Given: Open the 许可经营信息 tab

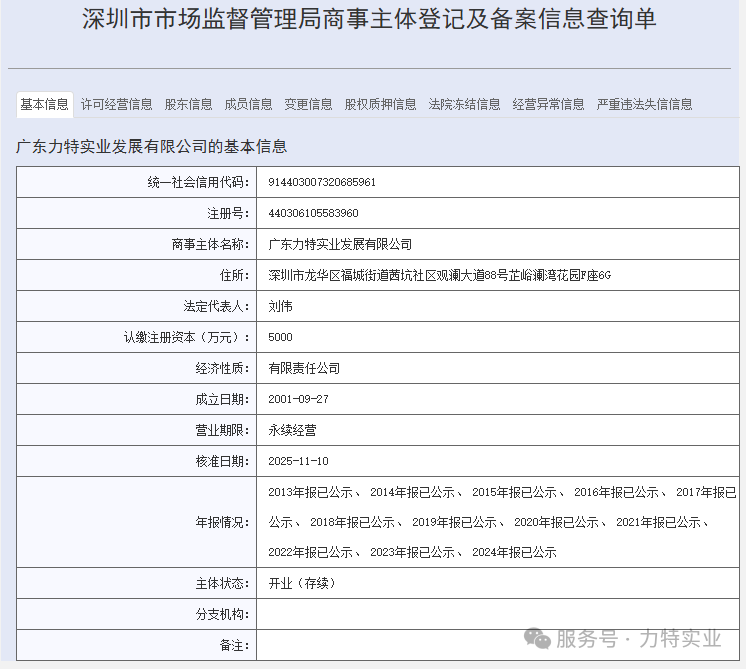Looking at the screenshot, I should click(x=117, y=104).
